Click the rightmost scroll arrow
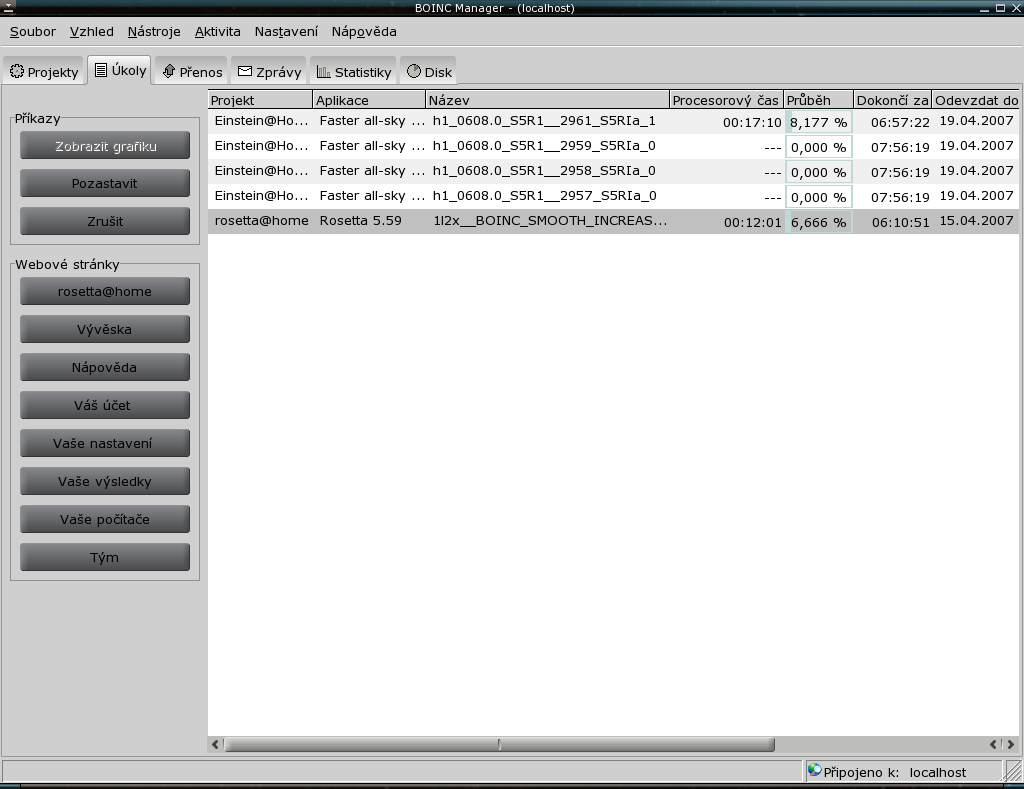 click(x=1011, y=744)
